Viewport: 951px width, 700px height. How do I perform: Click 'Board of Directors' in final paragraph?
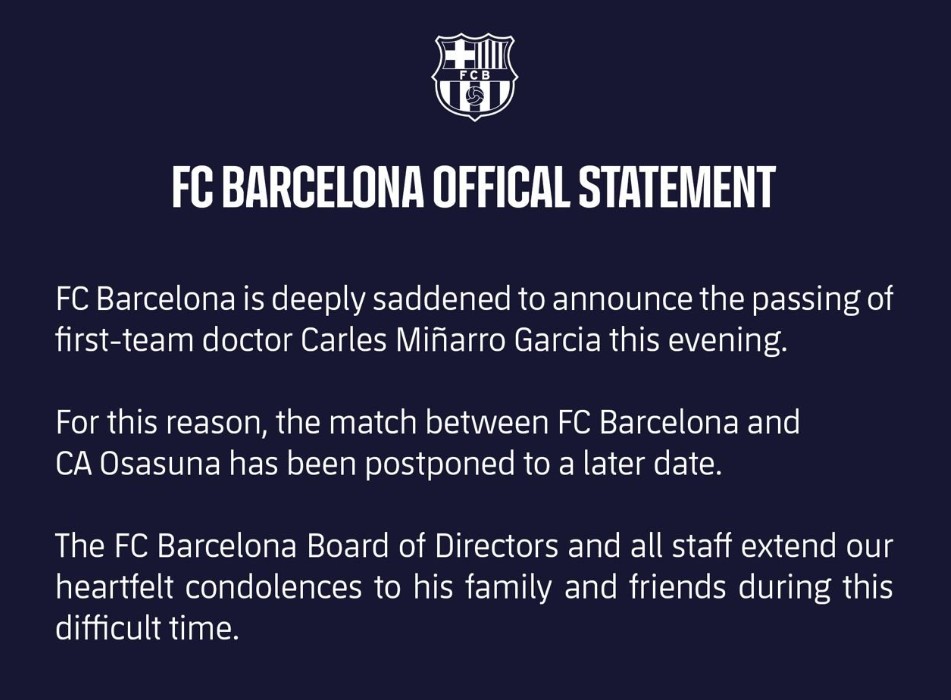click(x=432, y=546)
